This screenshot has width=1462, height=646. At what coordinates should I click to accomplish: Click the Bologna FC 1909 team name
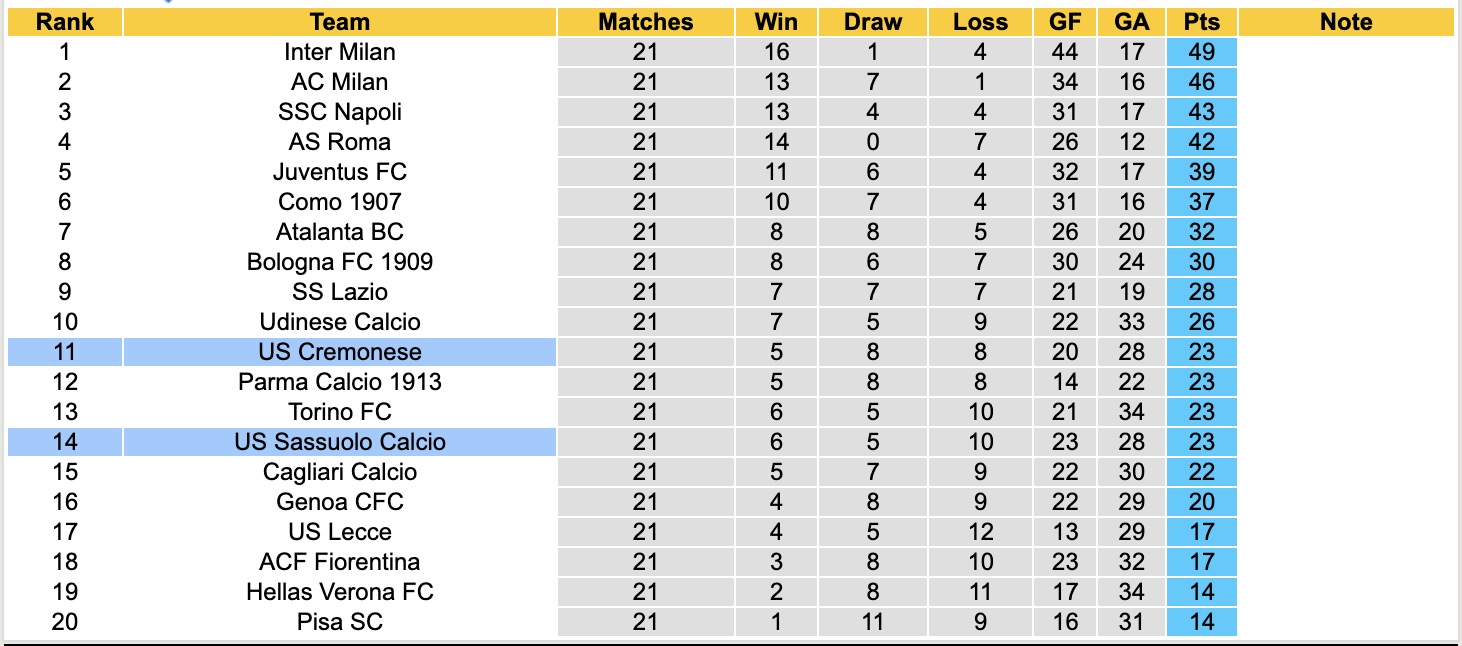pos(340,262)
